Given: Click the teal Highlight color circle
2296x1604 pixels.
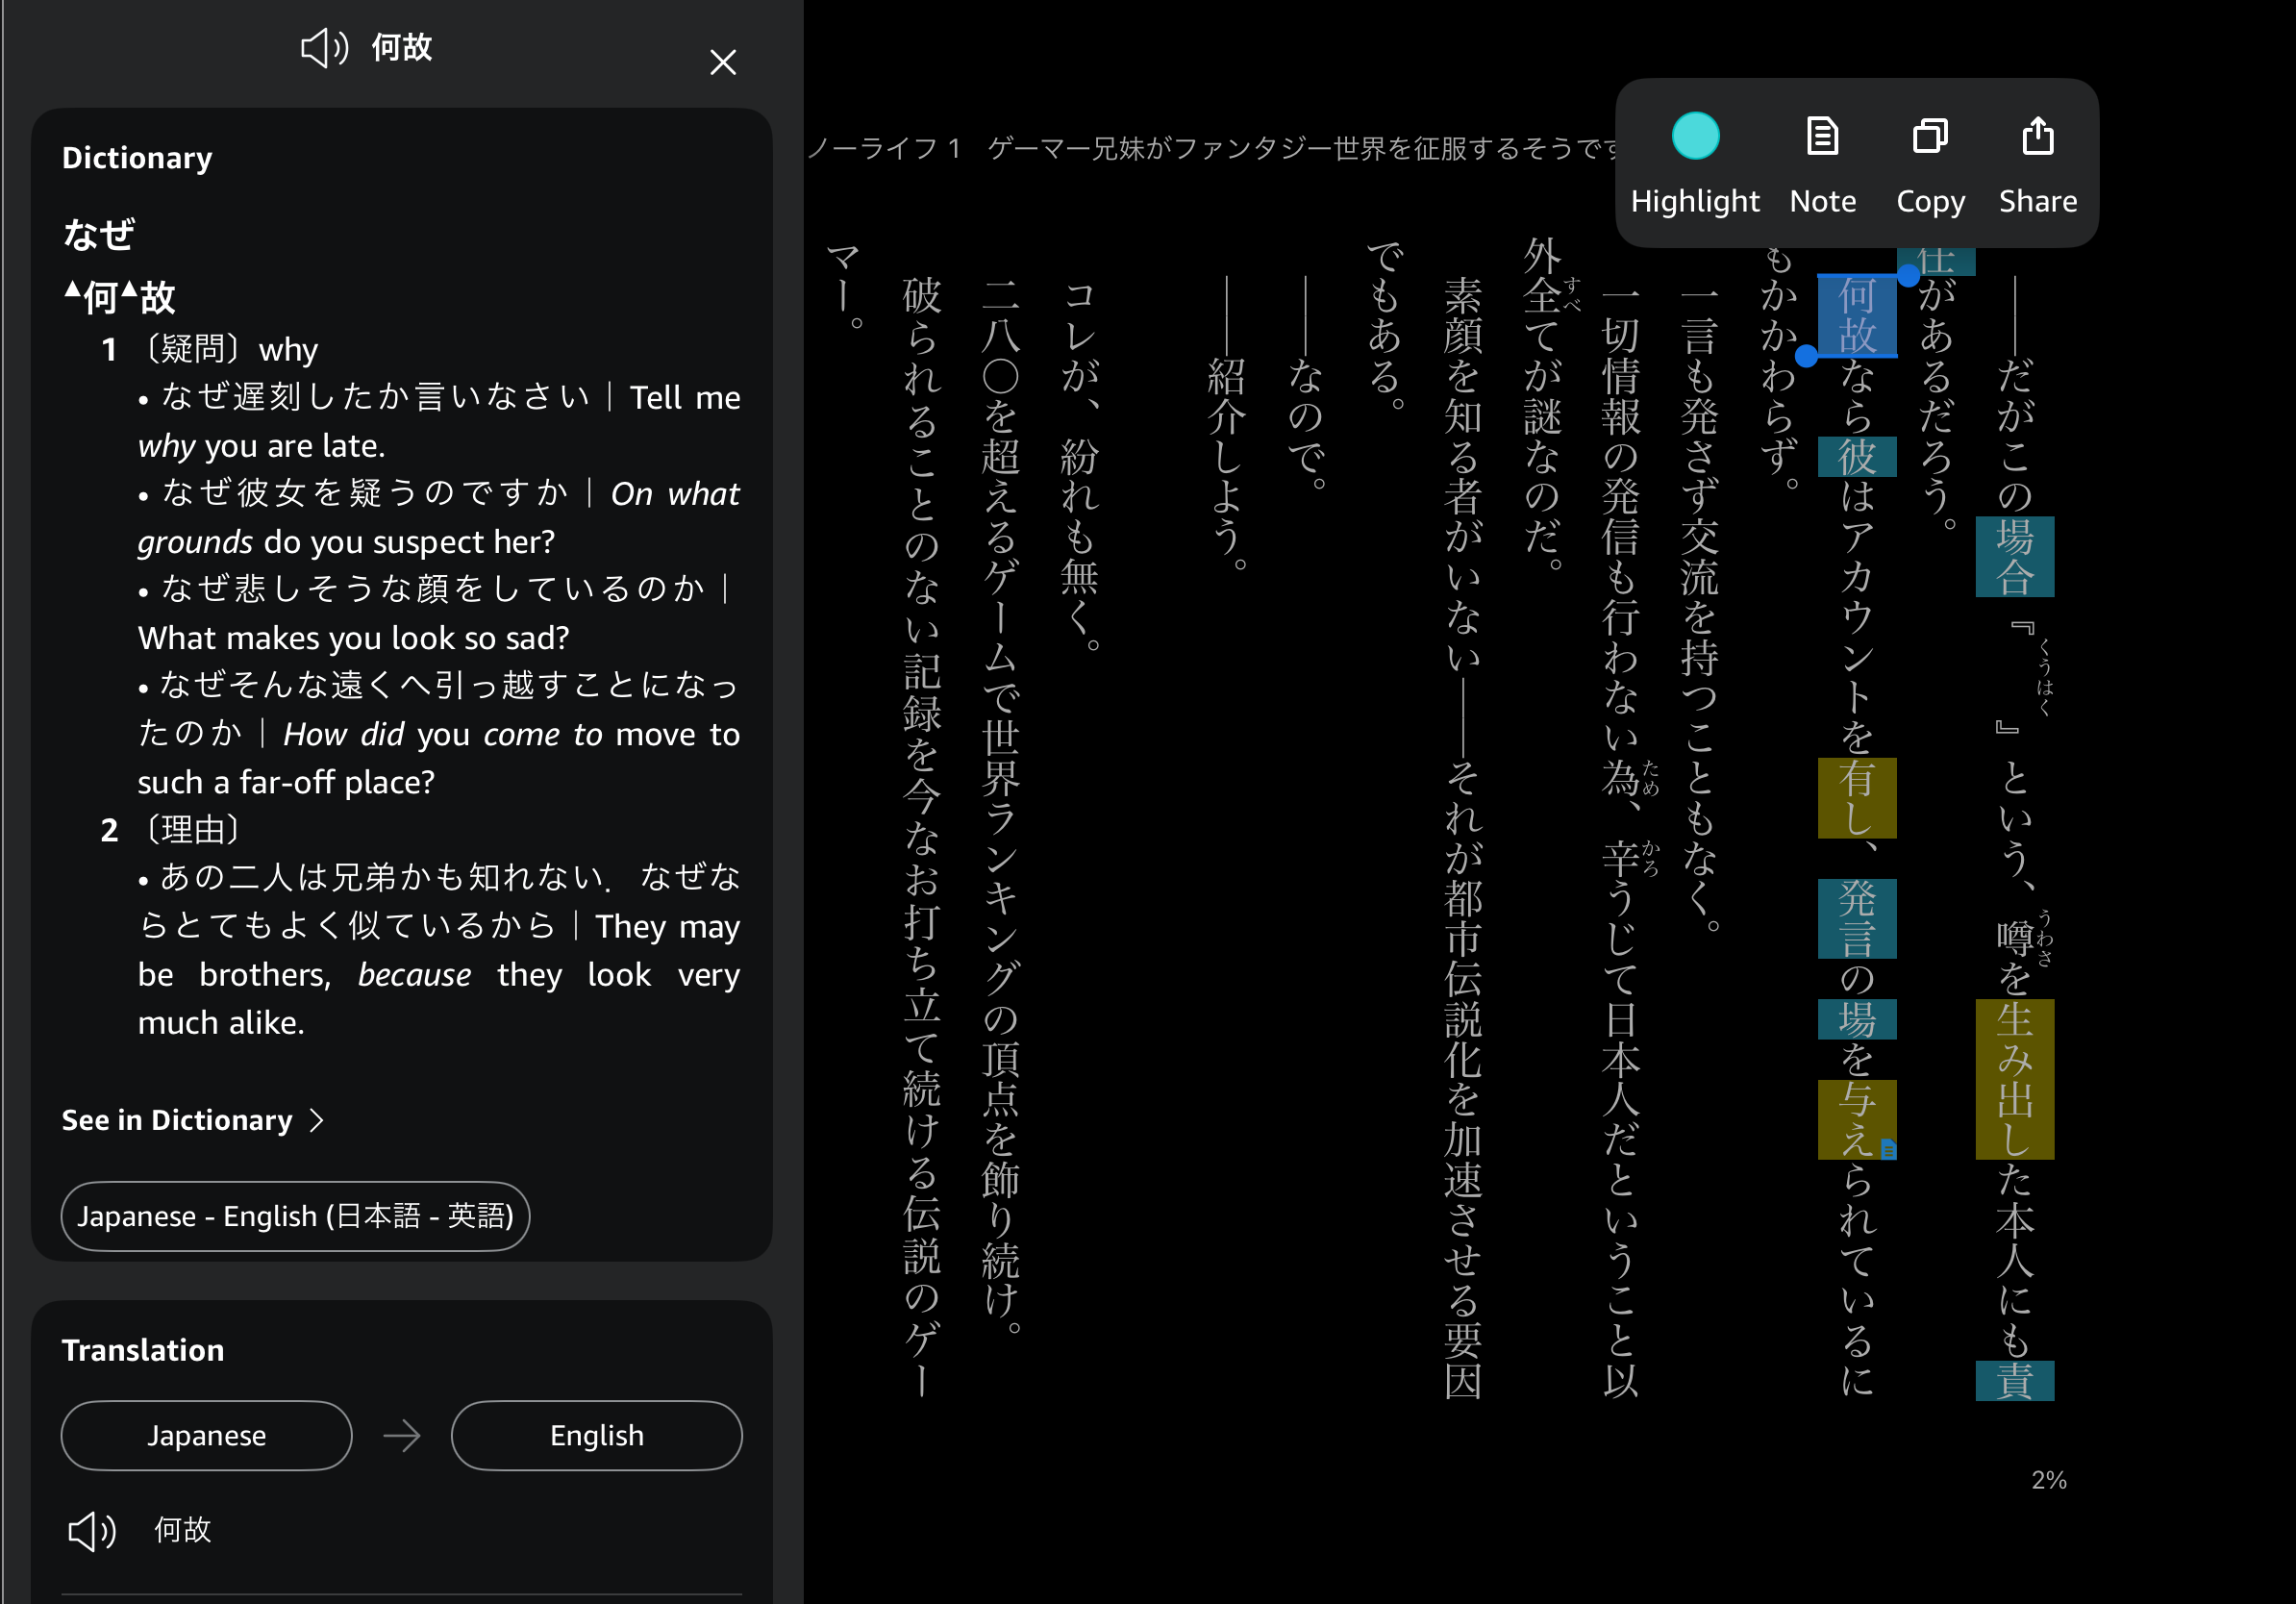Looking at the screenshot, I should coord(1694,137).
